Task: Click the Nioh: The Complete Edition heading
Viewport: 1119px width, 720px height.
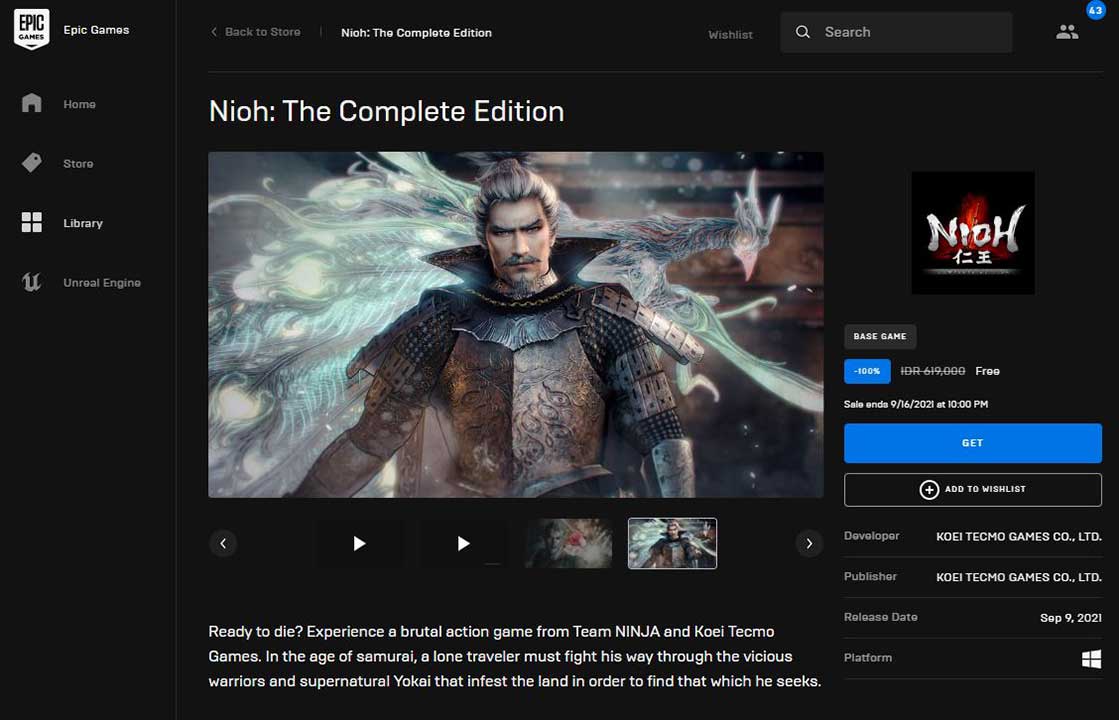Action: [386, 111]
